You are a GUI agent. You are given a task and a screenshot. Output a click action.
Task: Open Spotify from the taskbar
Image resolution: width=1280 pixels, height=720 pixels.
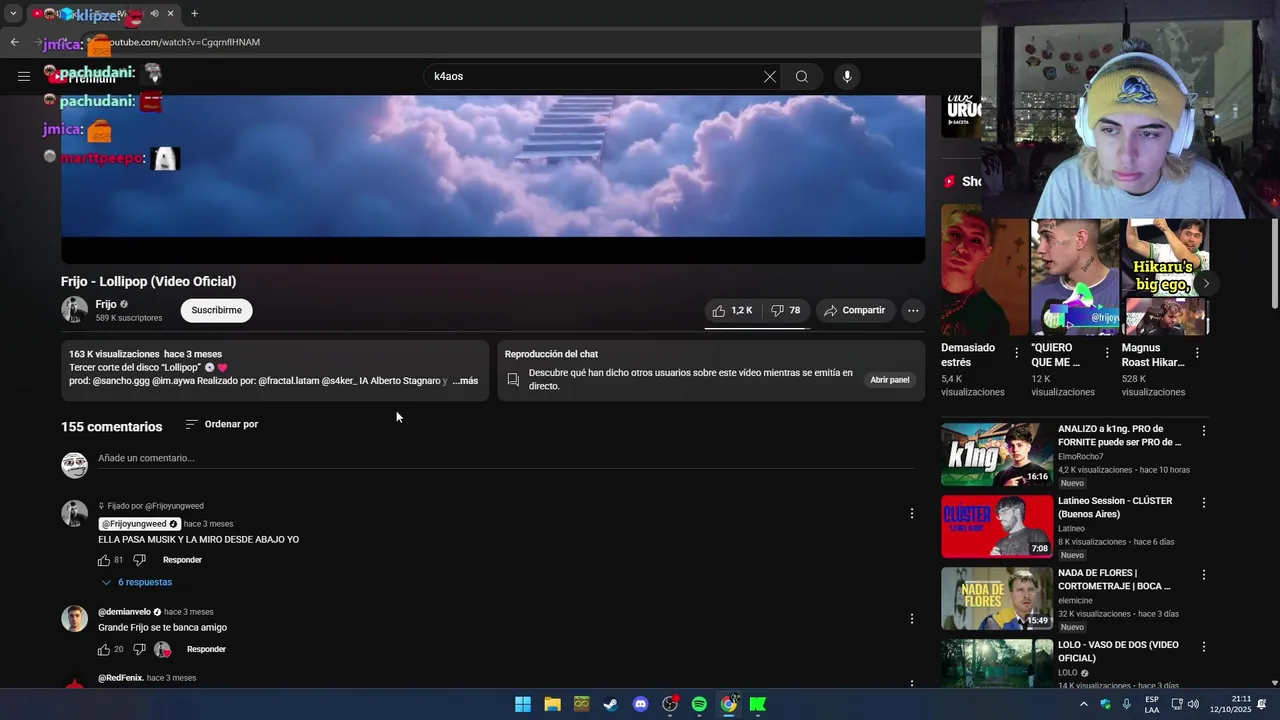click(699, 704)
